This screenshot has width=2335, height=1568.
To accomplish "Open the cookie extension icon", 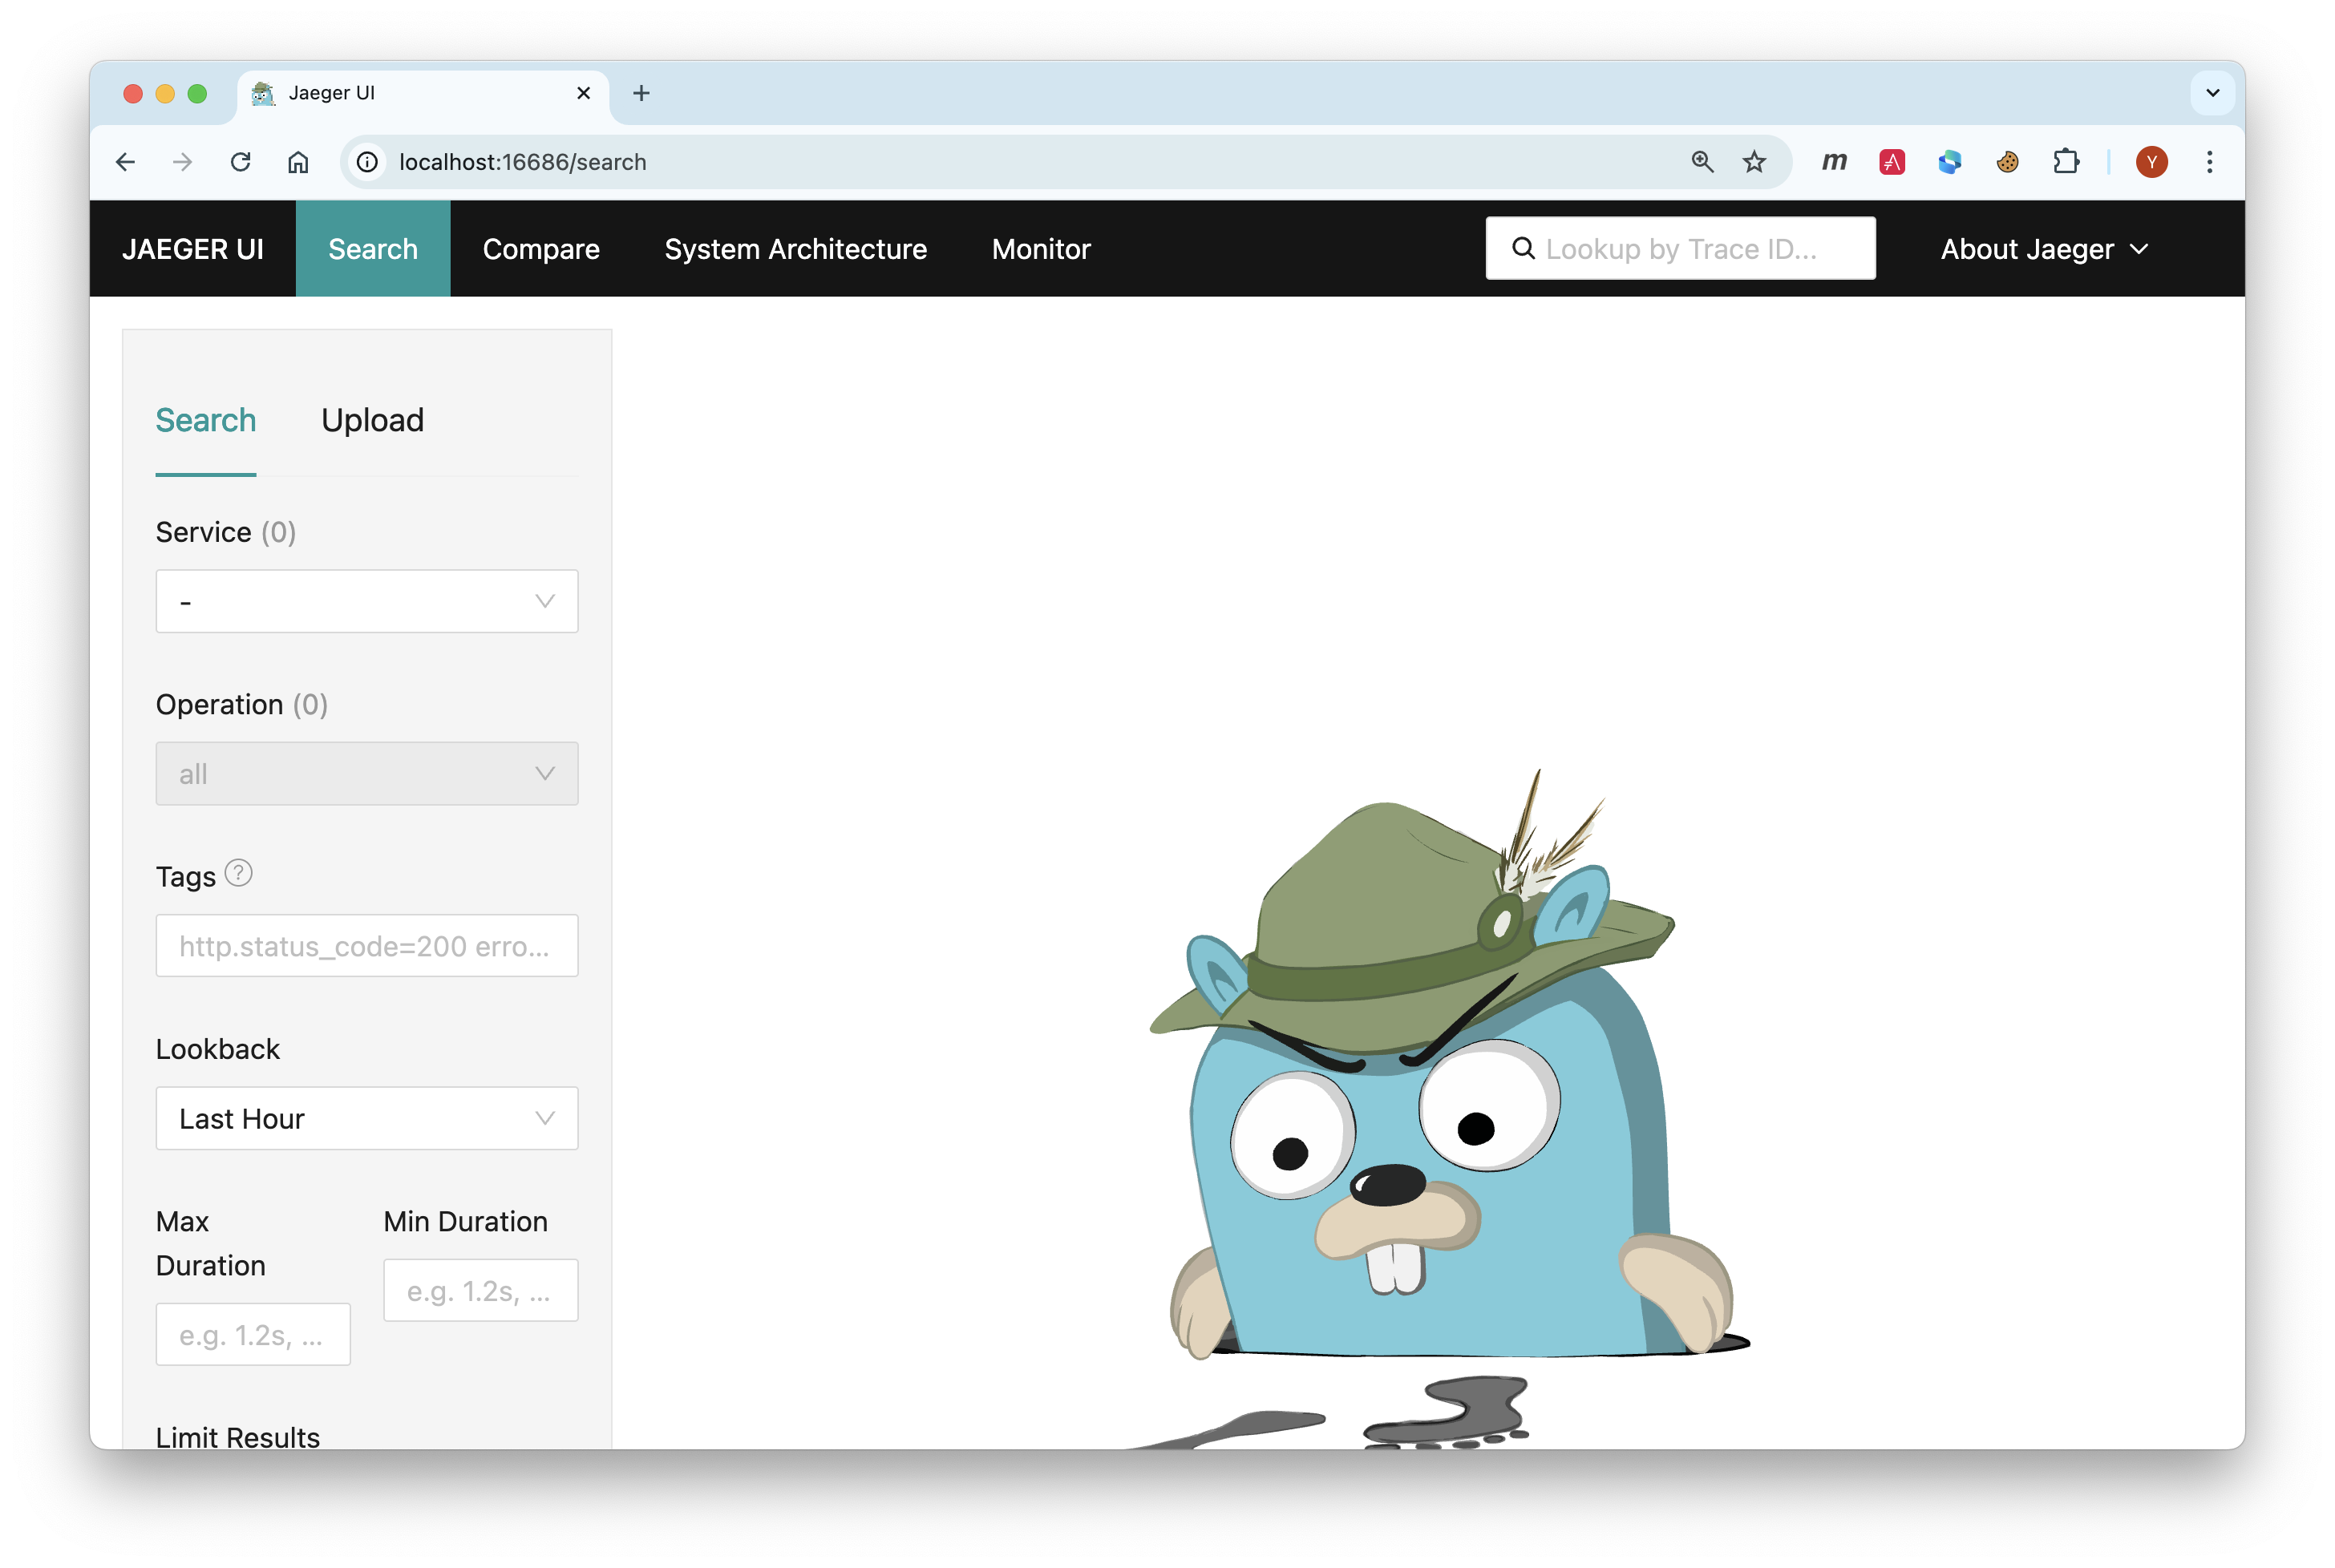I will click(x=2007, y=162).
